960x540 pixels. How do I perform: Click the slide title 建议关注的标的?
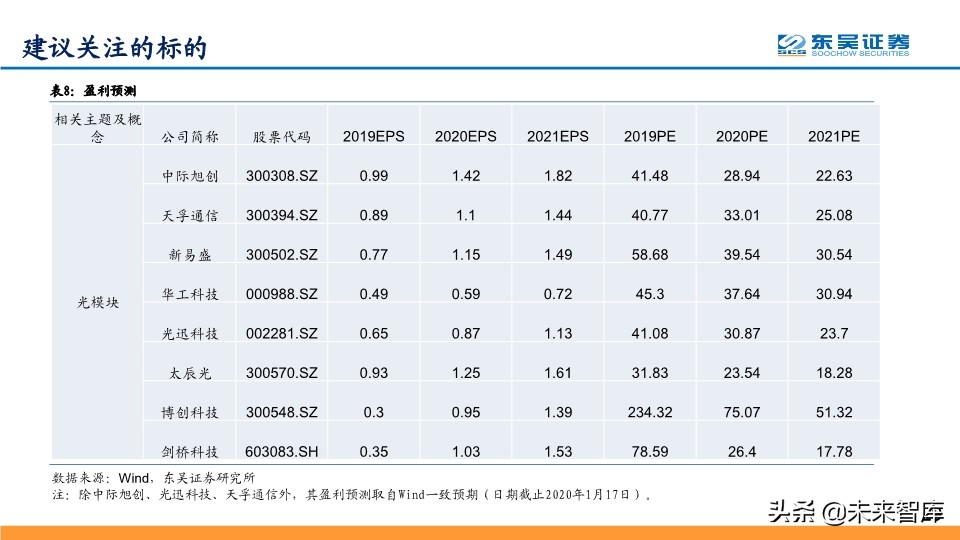pos(114,47)
